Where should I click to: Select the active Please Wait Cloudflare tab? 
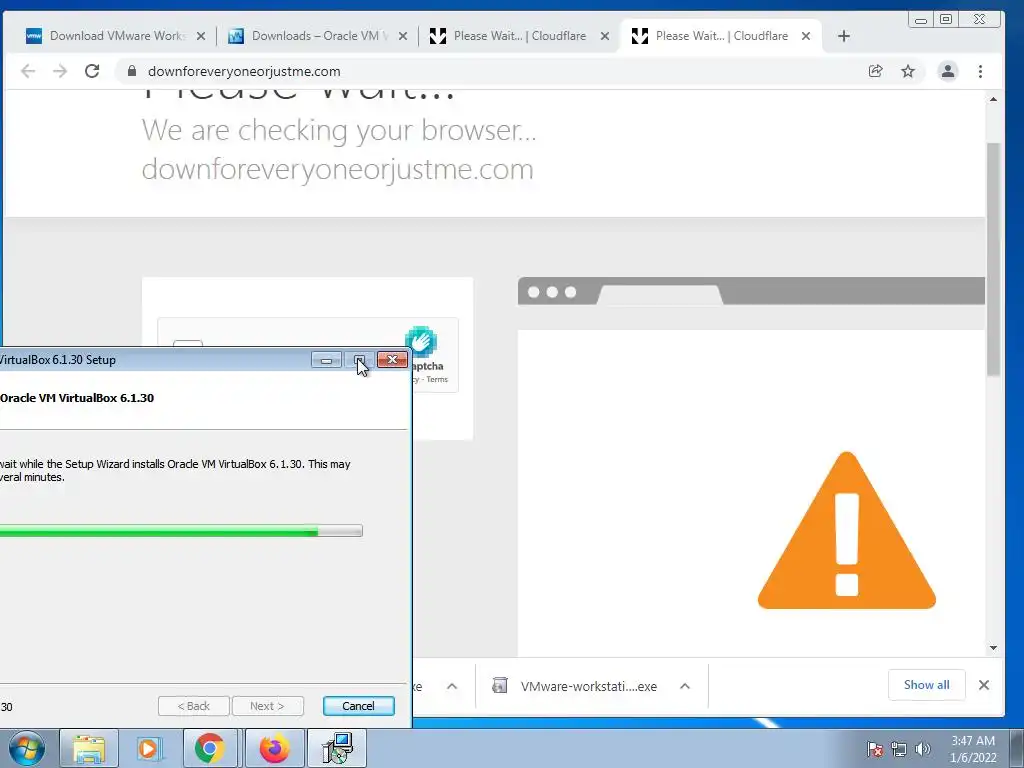coord(720,36)
